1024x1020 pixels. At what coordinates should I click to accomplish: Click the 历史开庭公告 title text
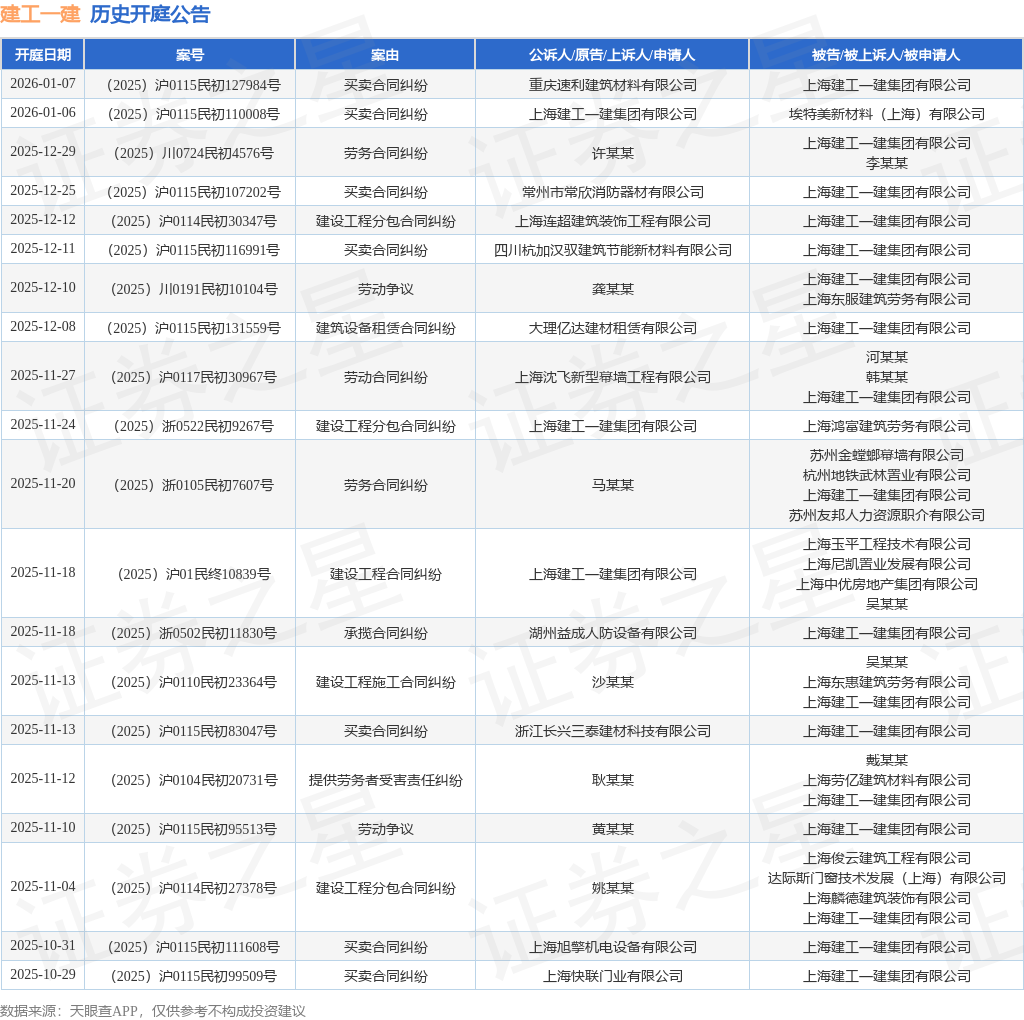[150, 14]
